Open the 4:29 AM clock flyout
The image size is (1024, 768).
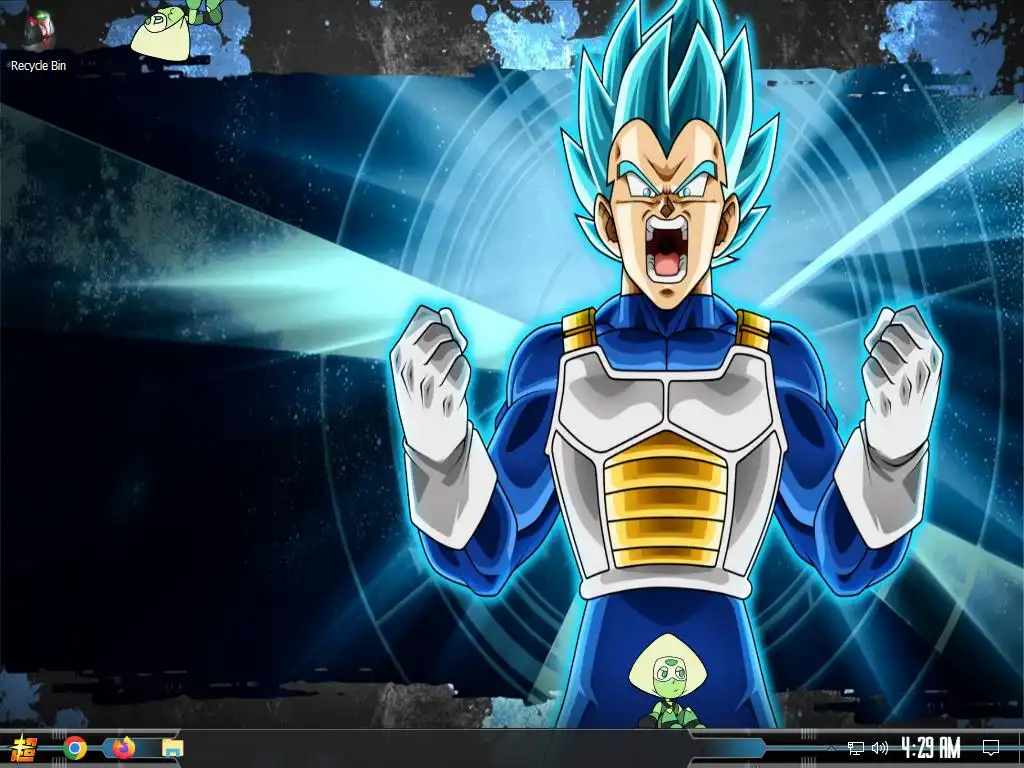click(931, 747)
